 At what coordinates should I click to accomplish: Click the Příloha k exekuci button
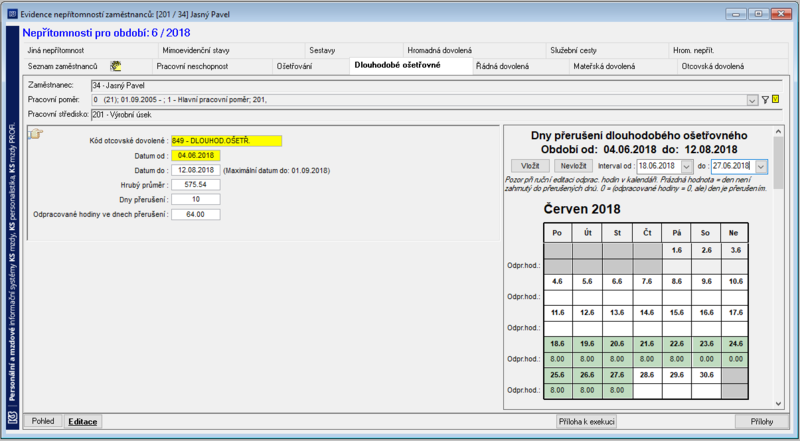click(586, 422)
